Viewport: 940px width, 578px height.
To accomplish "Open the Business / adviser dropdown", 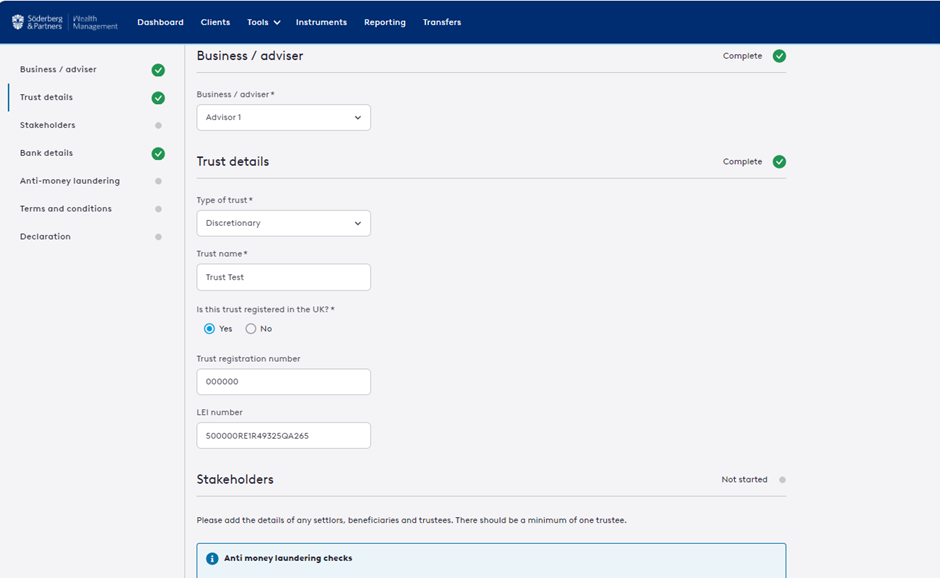I will pyautogui.click(x=283, y=118).
